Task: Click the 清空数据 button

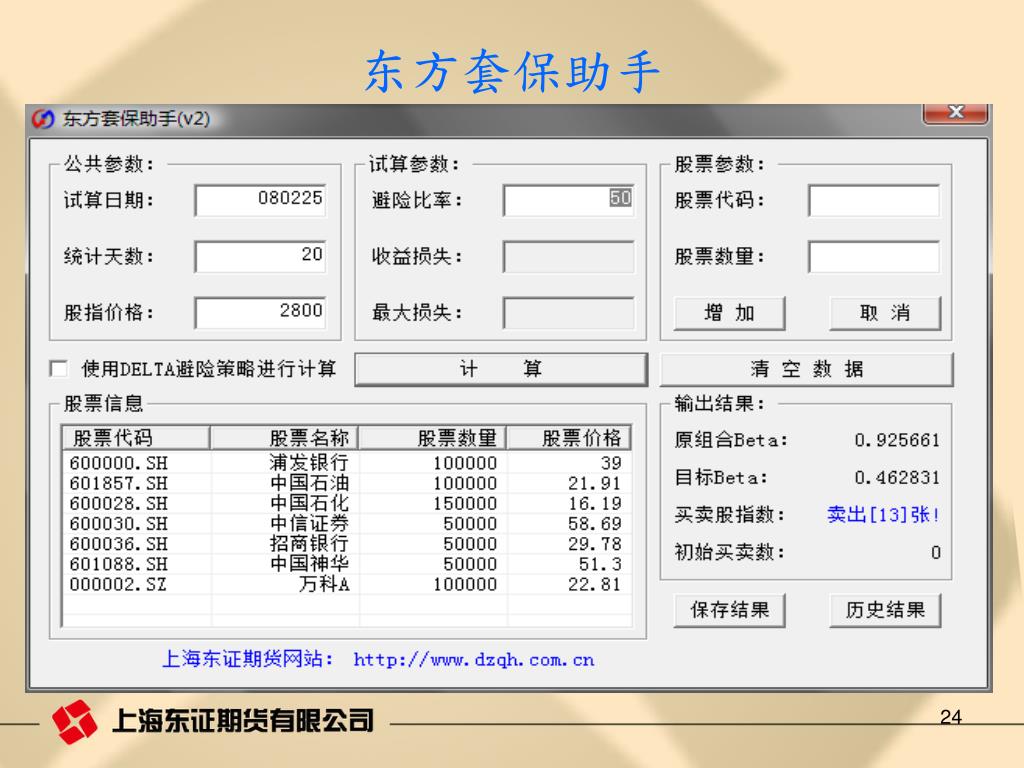Action: pos(807,370)
